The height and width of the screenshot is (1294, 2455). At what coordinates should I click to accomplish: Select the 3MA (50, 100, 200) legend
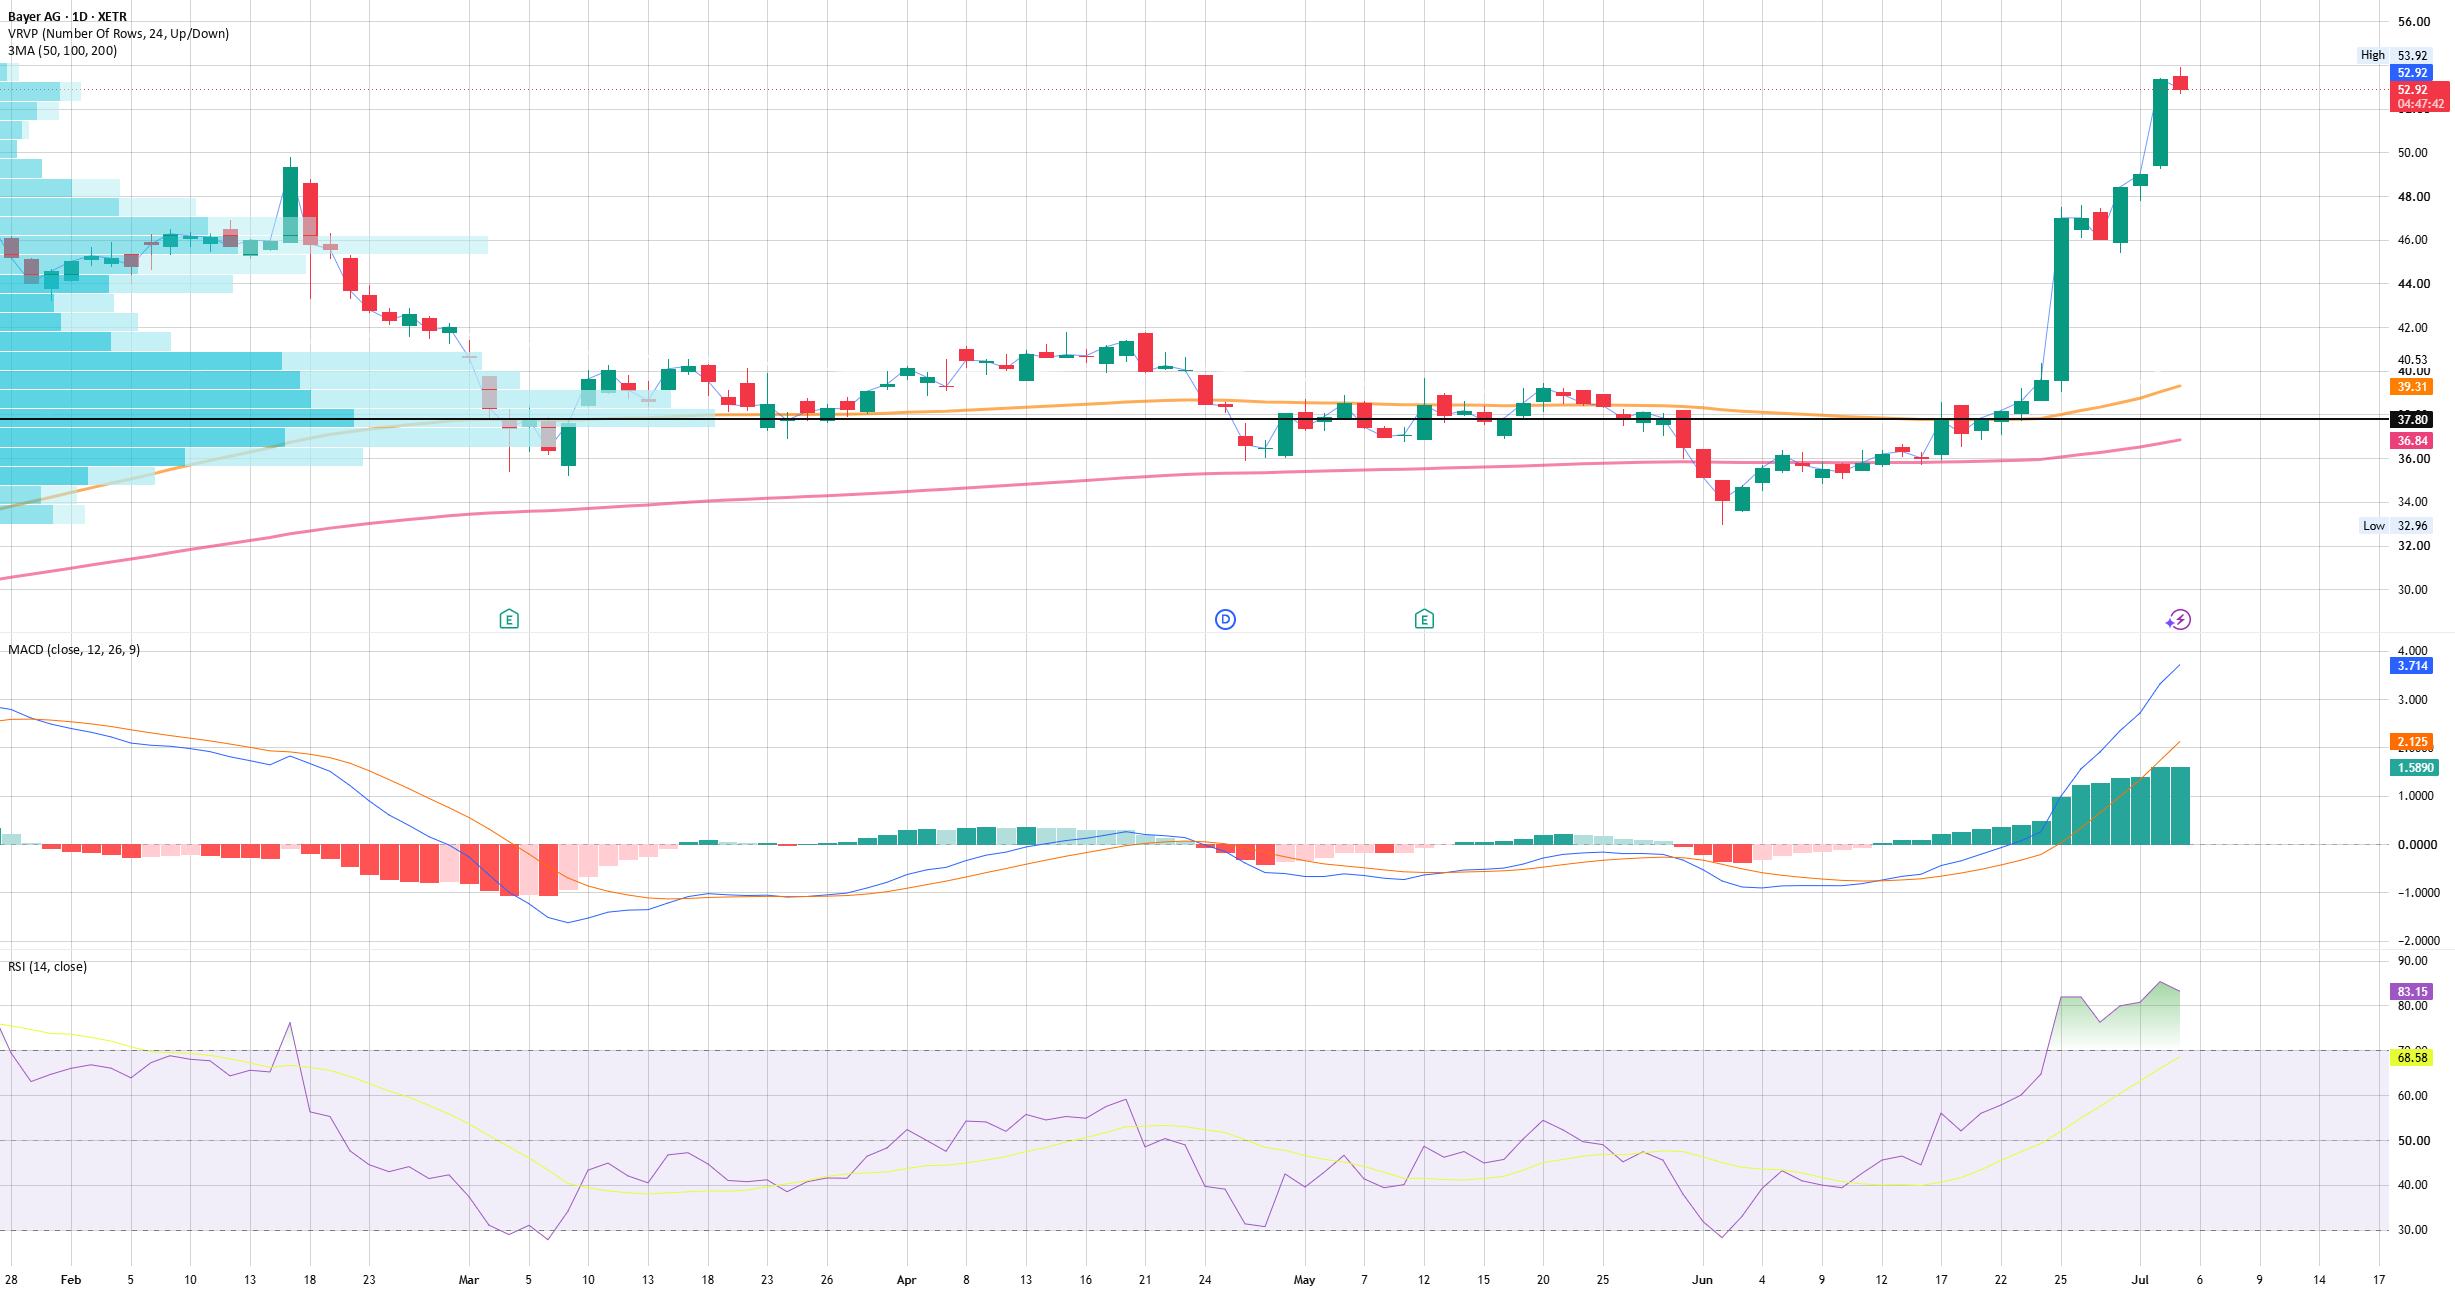pyautogui.click(x=62, y=51)
